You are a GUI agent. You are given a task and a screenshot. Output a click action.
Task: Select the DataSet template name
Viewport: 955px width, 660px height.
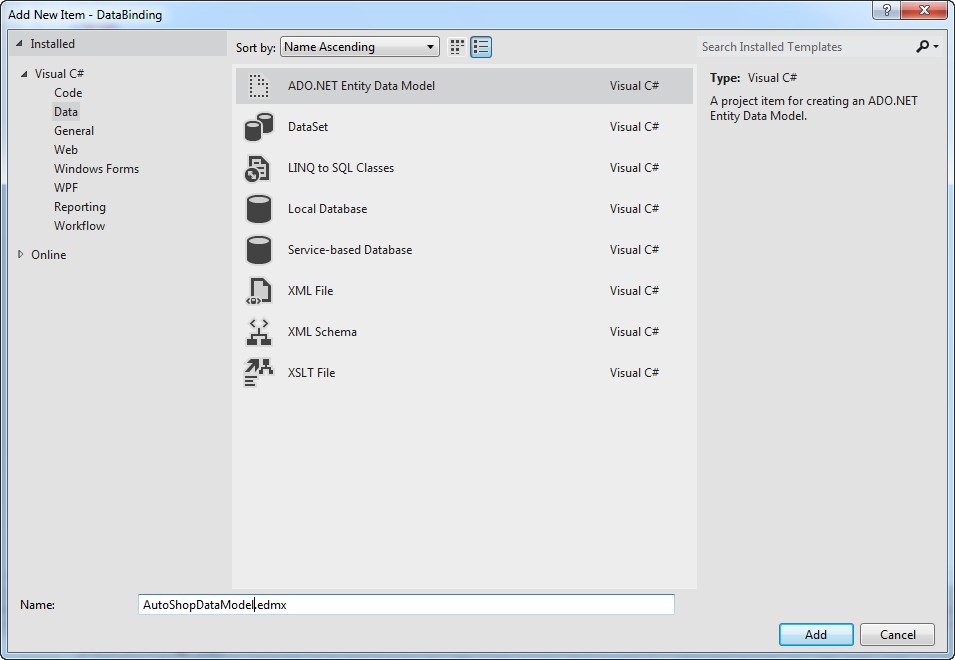coord(308,127)
